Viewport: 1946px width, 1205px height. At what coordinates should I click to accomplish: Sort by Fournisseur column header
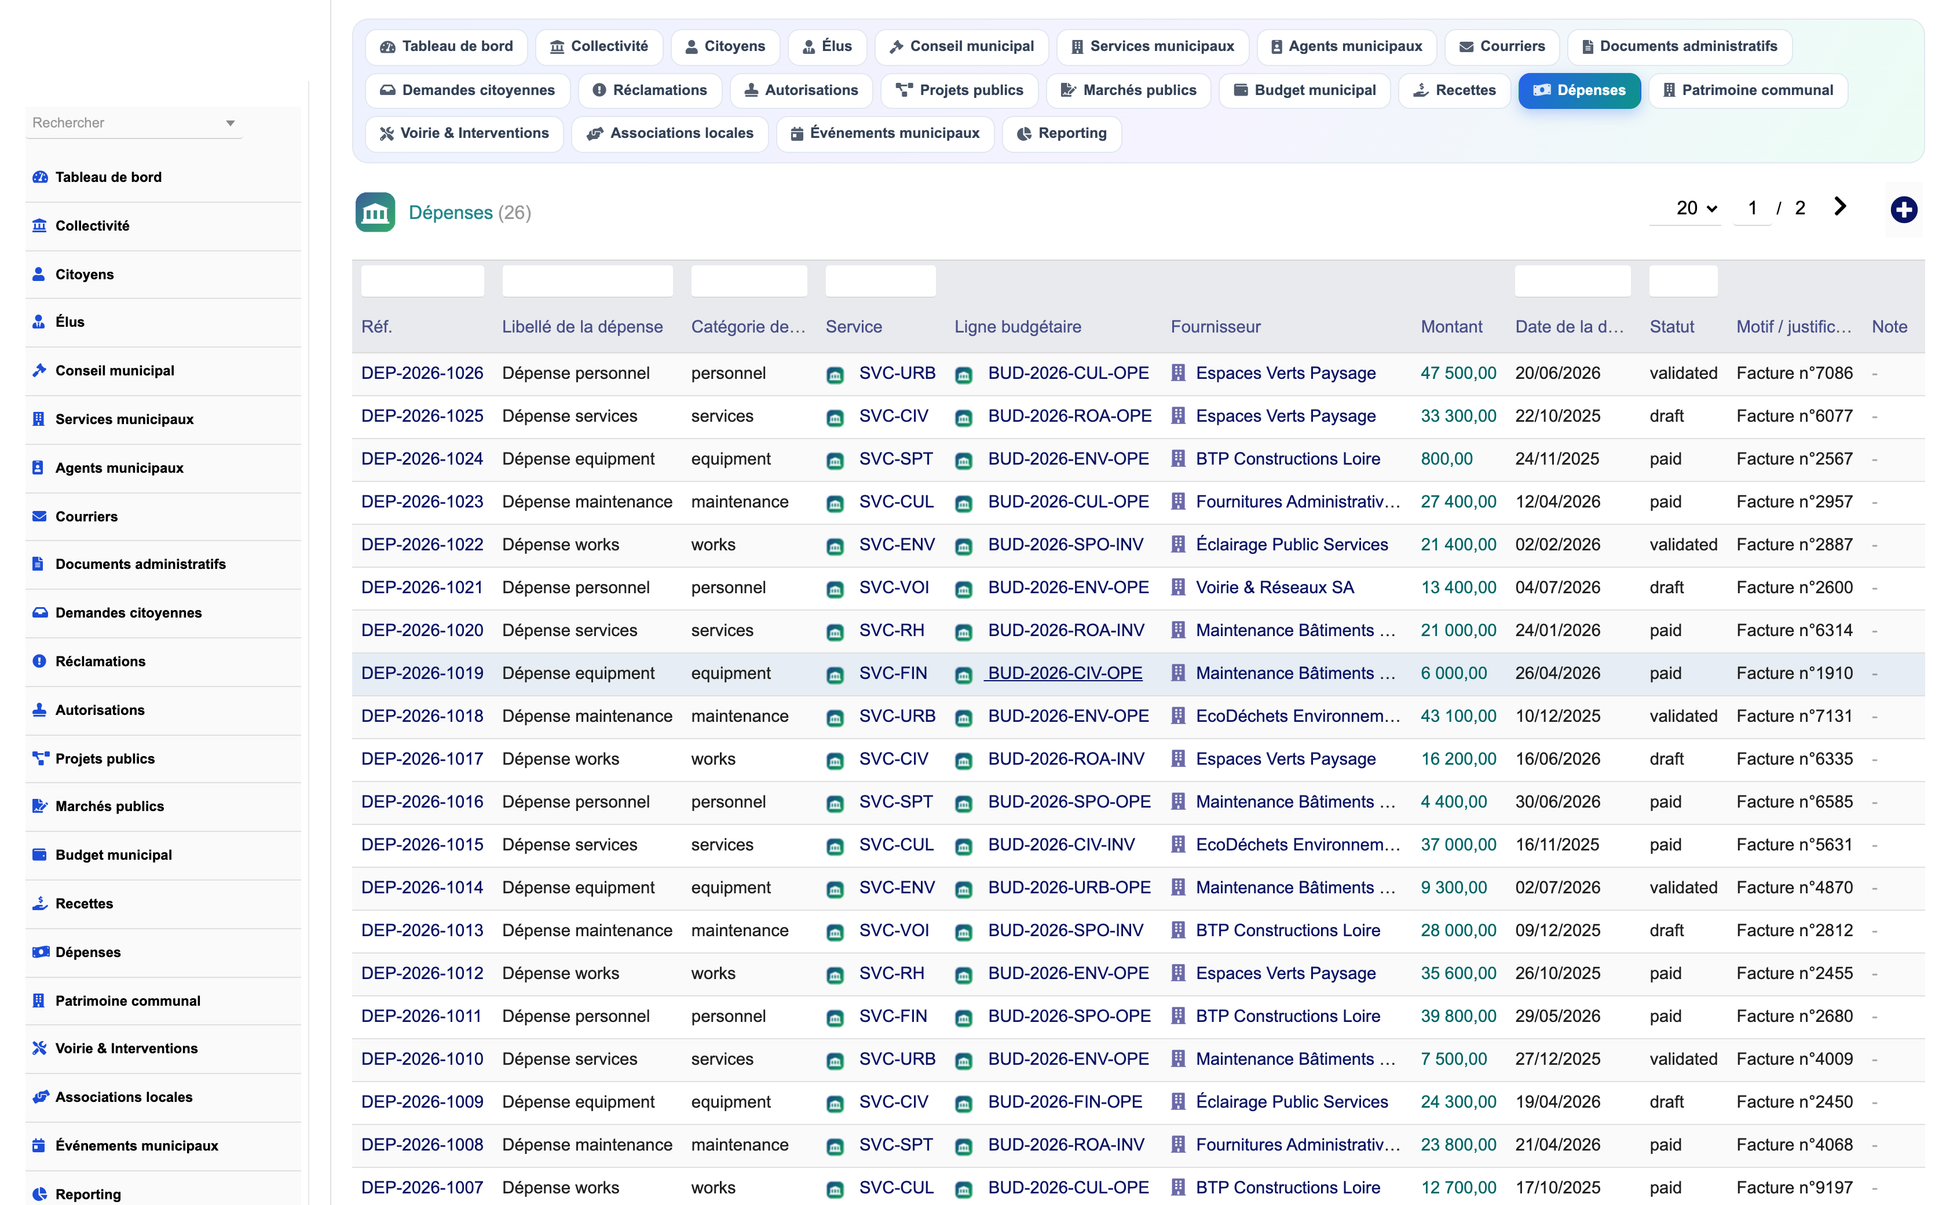(x=1215, y=327)
